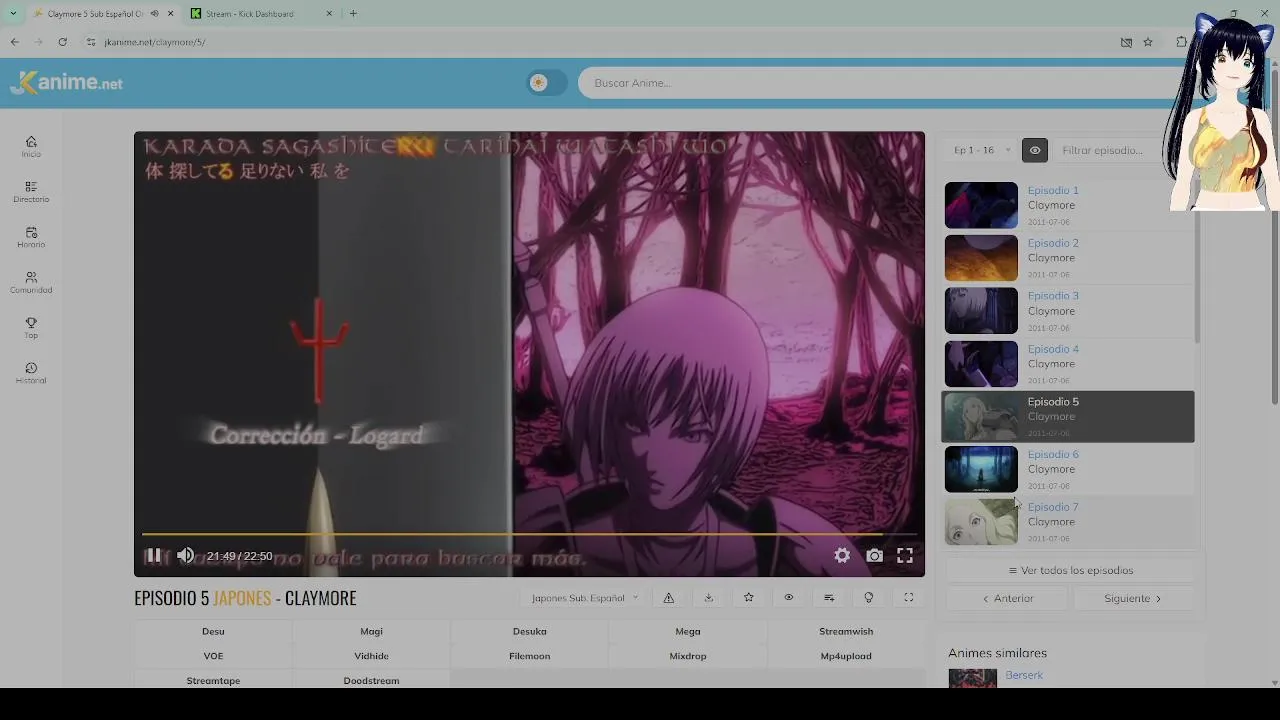Screen dimensions: 1280x720
Task: Mute the video player volume
Action: (185, 556)
